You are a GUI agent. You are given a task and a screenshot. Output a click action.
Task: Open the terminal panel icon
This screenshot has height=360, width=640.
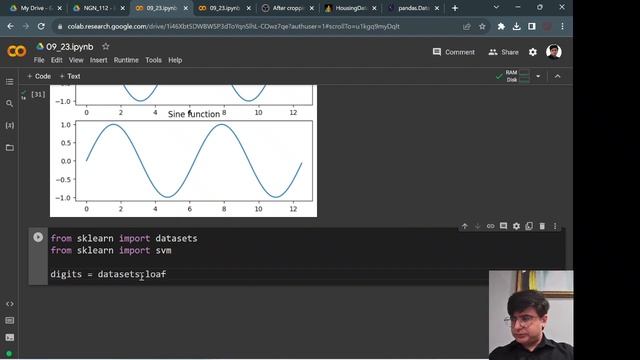(9, 337)
